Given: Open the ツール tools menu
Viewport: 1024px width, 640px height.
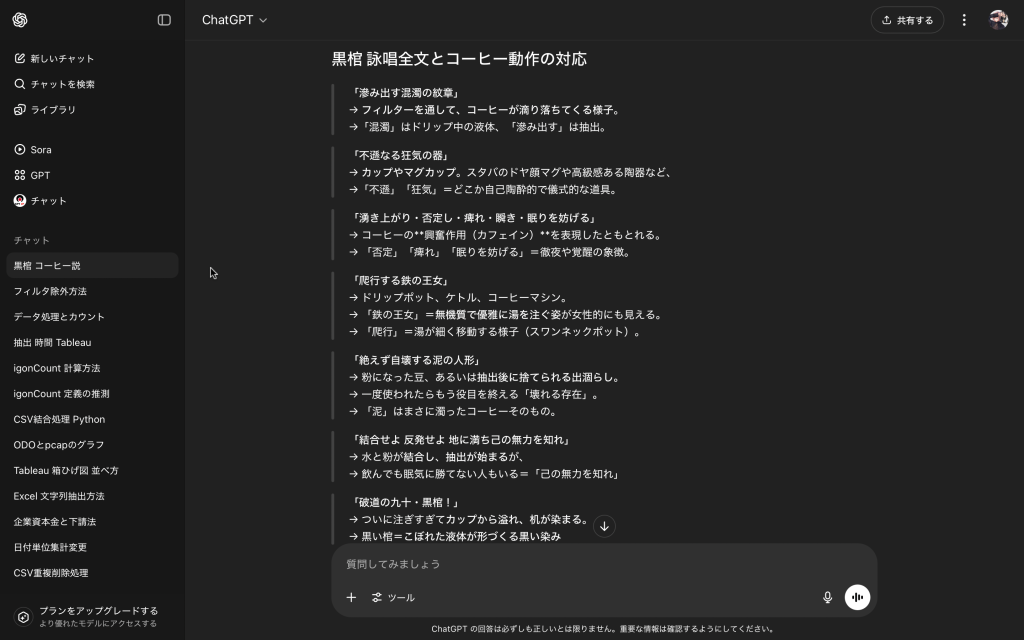Looking at the screenshot, I should 393,597.
